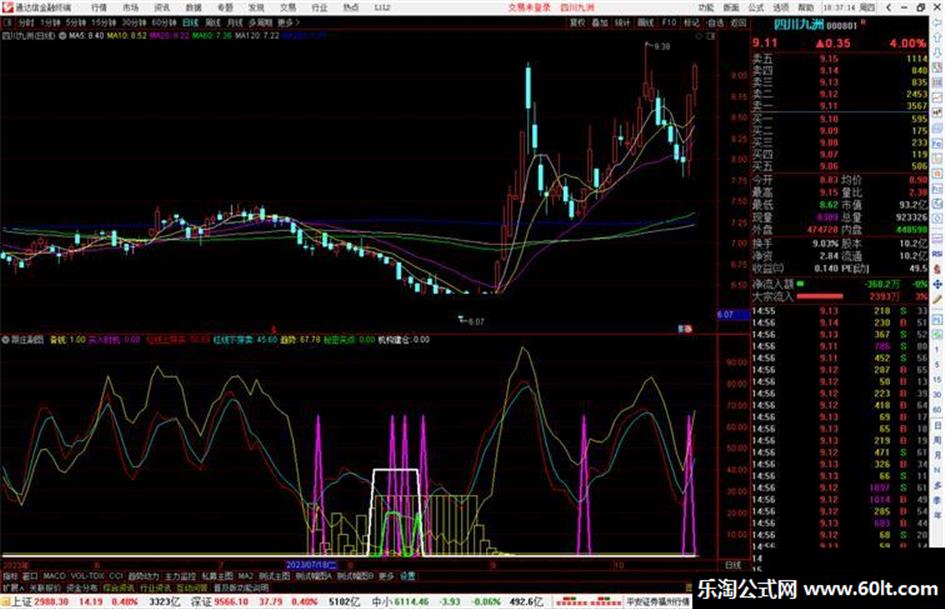
Task: Click the 标记 mark button
Action: point(691,22)
